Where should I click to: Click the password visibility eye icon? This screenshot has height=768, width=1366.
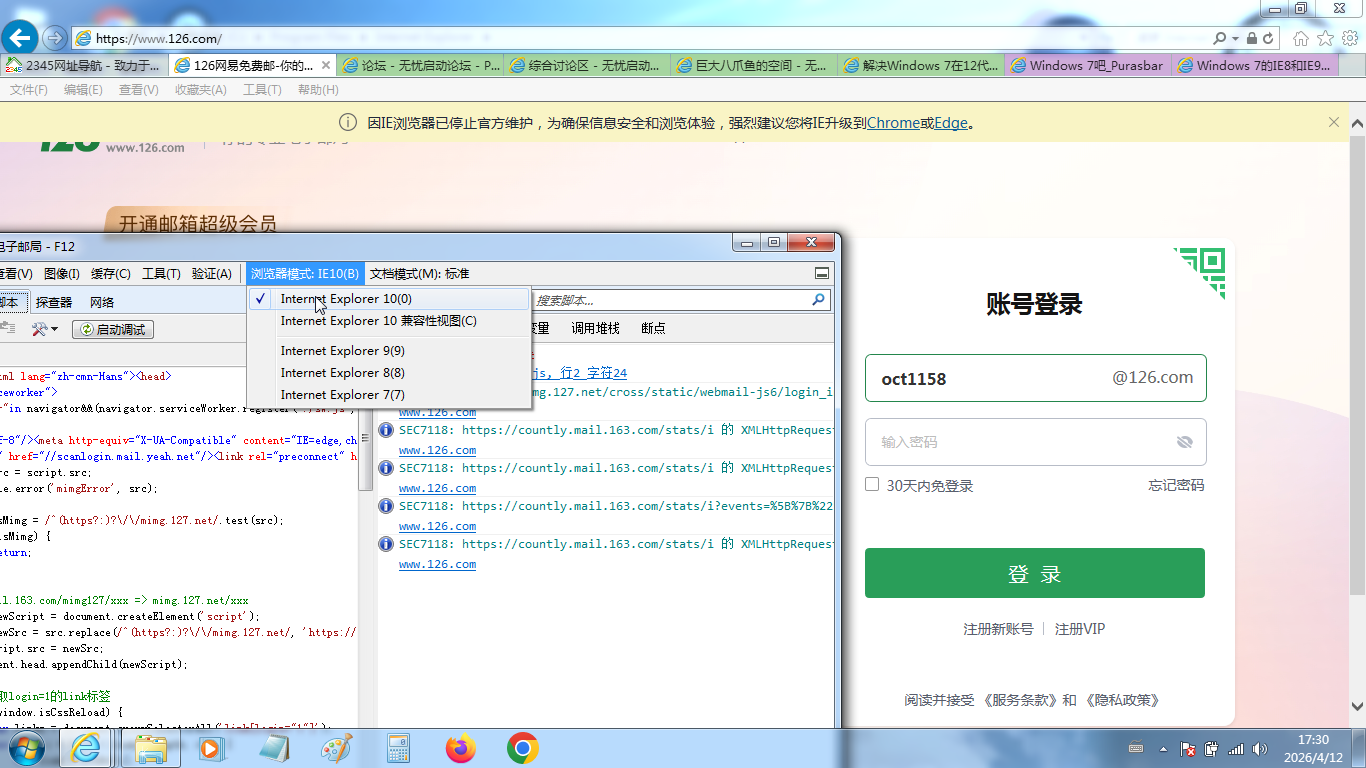coord(1185,442)
